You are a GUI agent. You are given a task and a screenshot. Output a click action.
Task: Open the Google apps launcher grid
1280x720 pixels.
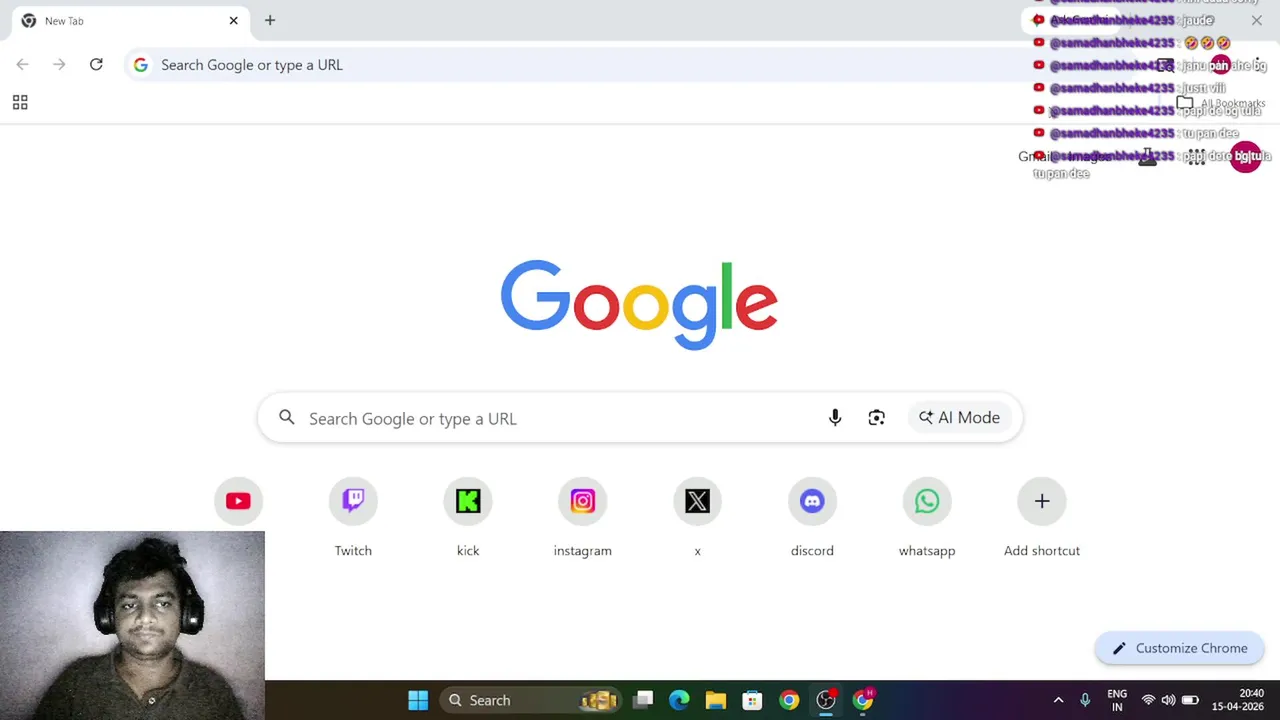click(x=1196, y=157)
